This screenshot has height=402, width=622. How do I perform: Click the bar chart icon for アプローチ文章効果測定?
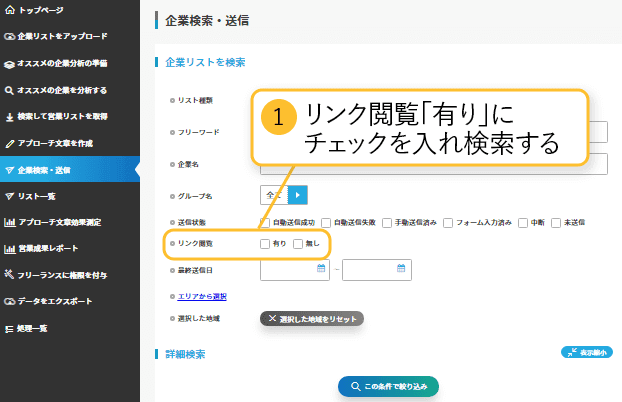(x=10, y=222)
